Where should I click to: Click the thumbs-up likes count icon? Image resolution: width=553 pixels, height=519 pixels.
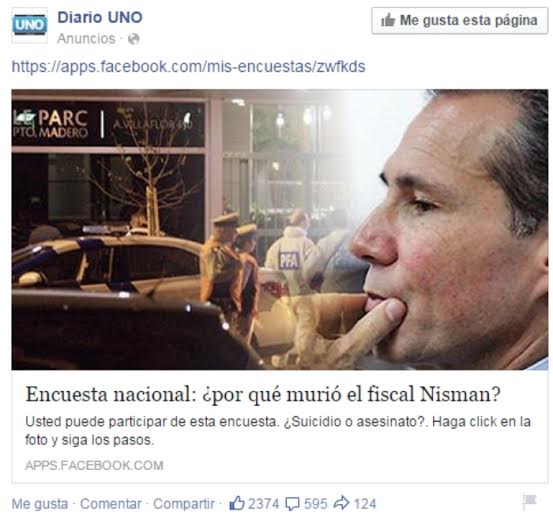(x=237, y=503)
